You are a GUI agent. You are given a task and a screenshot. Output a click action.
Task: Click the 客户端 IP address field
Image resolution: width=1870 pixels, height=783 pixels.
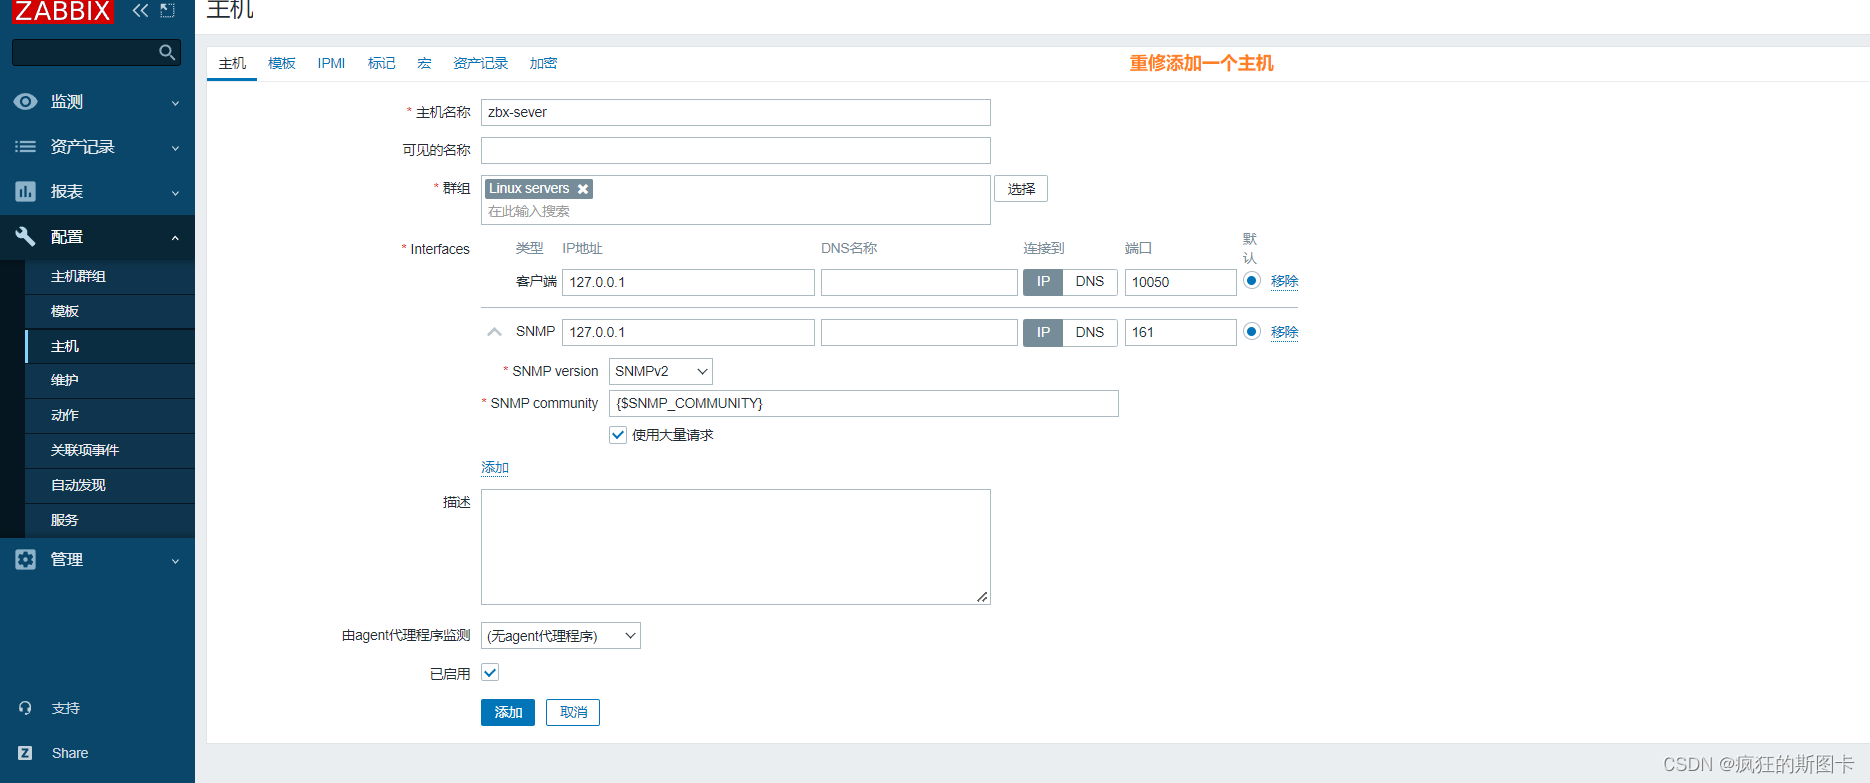coord(688,282)
